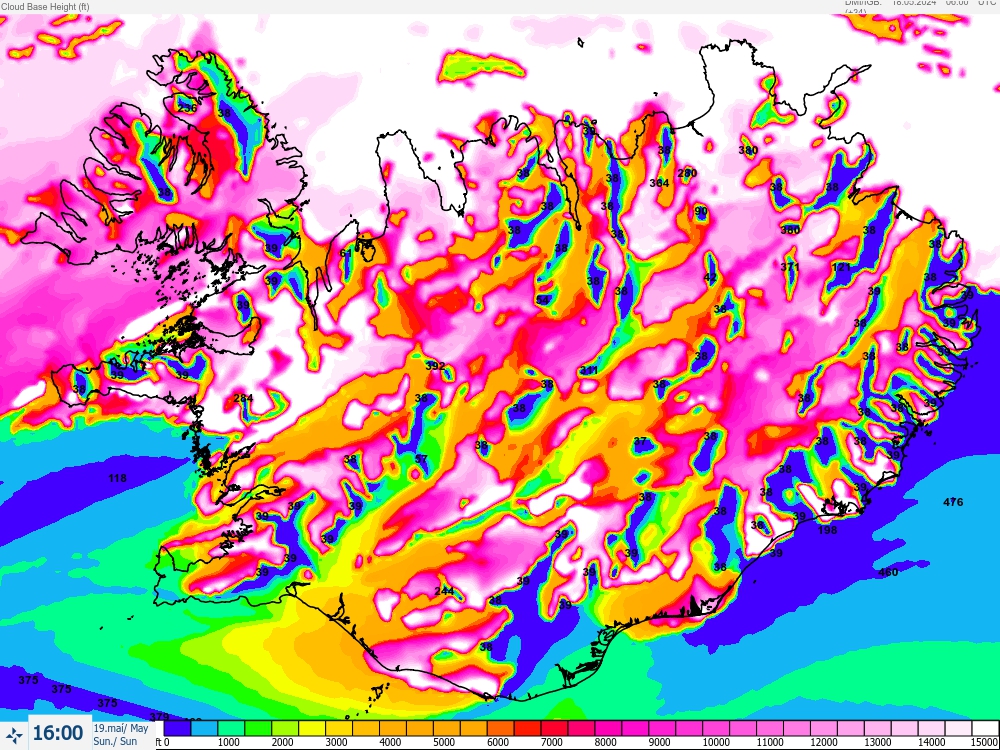
Task: Click the '118' value over the ocean
Action: [117, 478]
